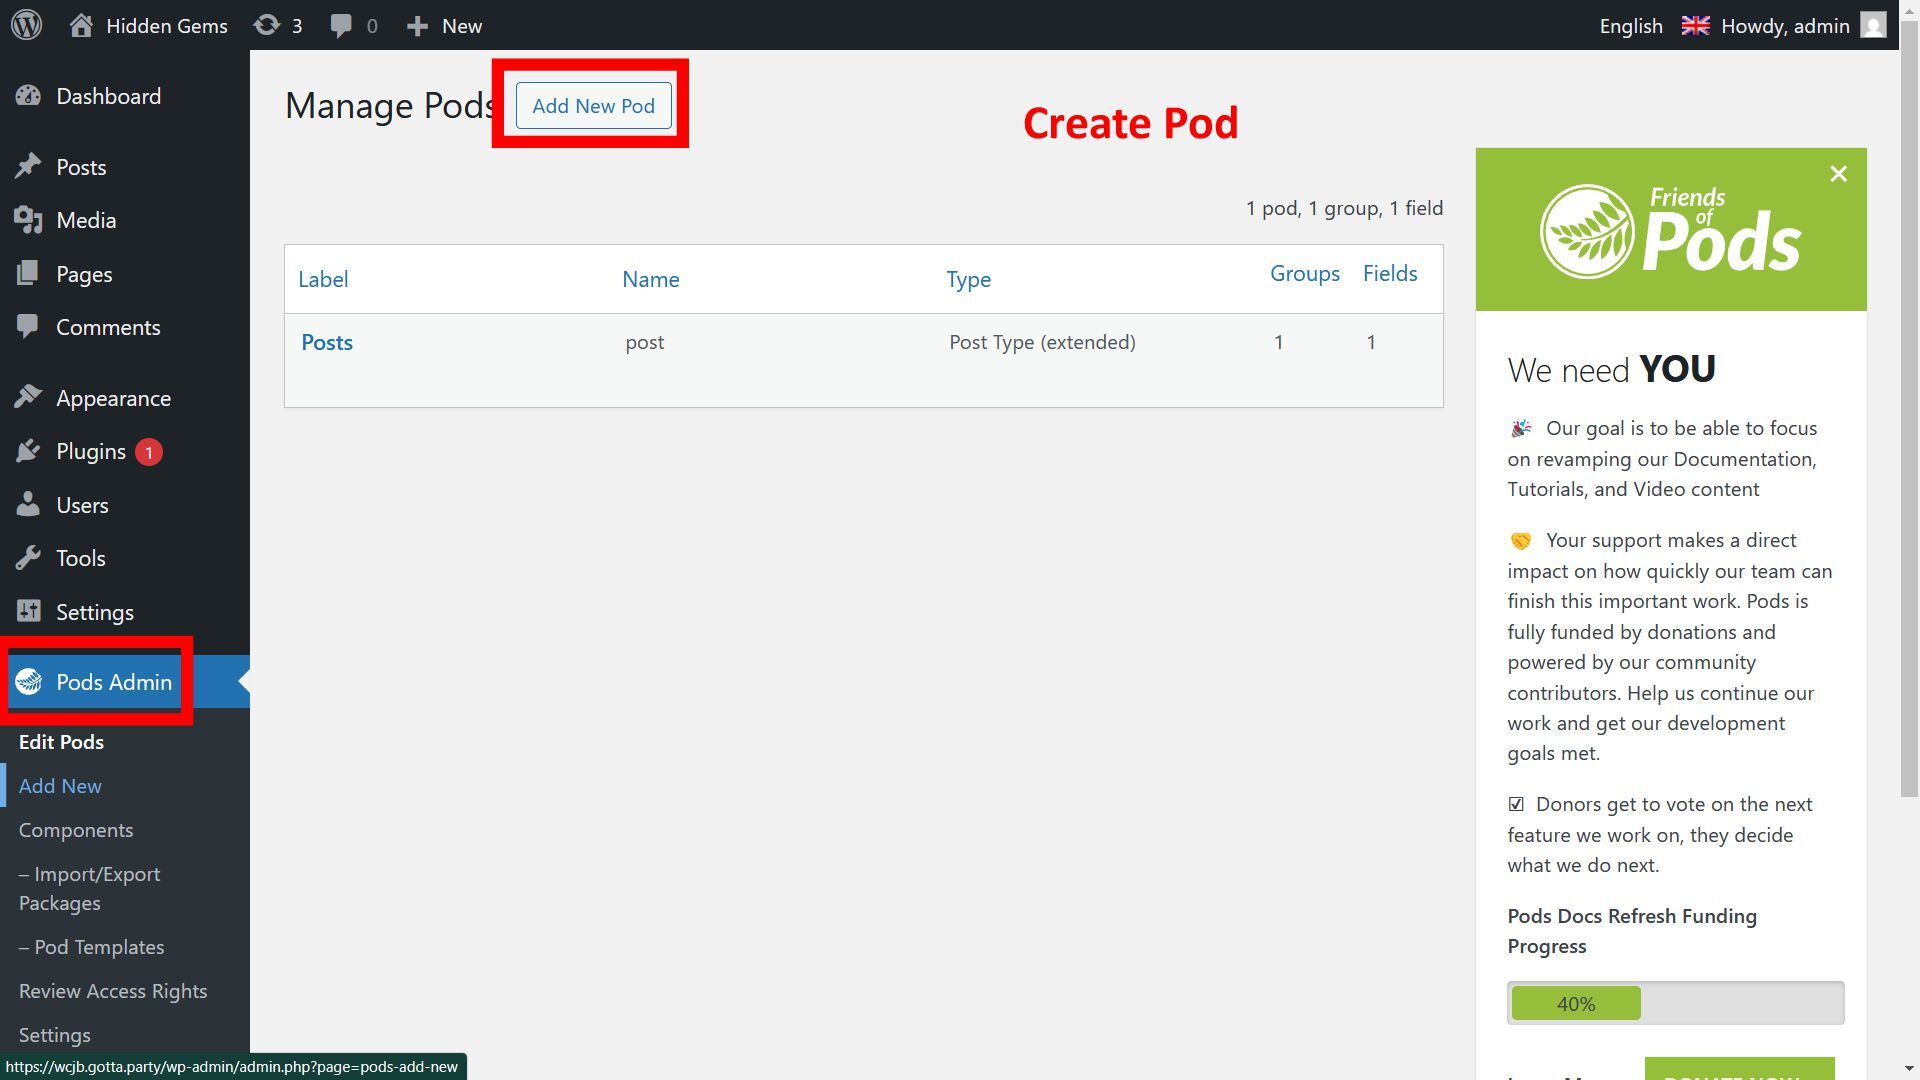Open Components submenu item

76,830
